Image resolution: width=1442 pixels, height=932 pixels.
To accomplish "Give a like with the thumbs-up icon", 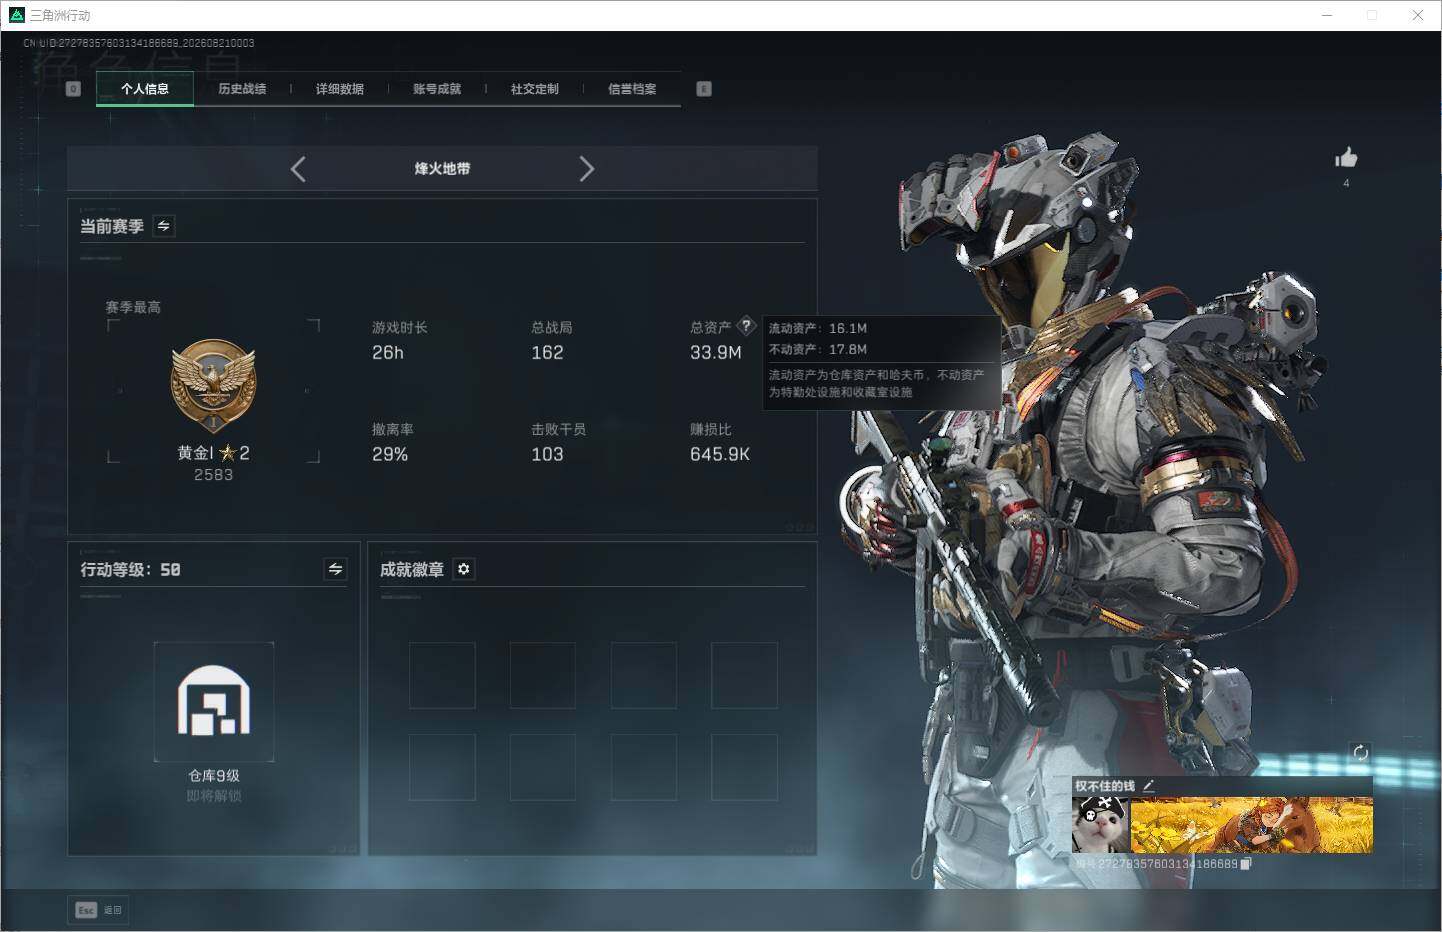I will pyautogui.click(x=1346, y=158).
